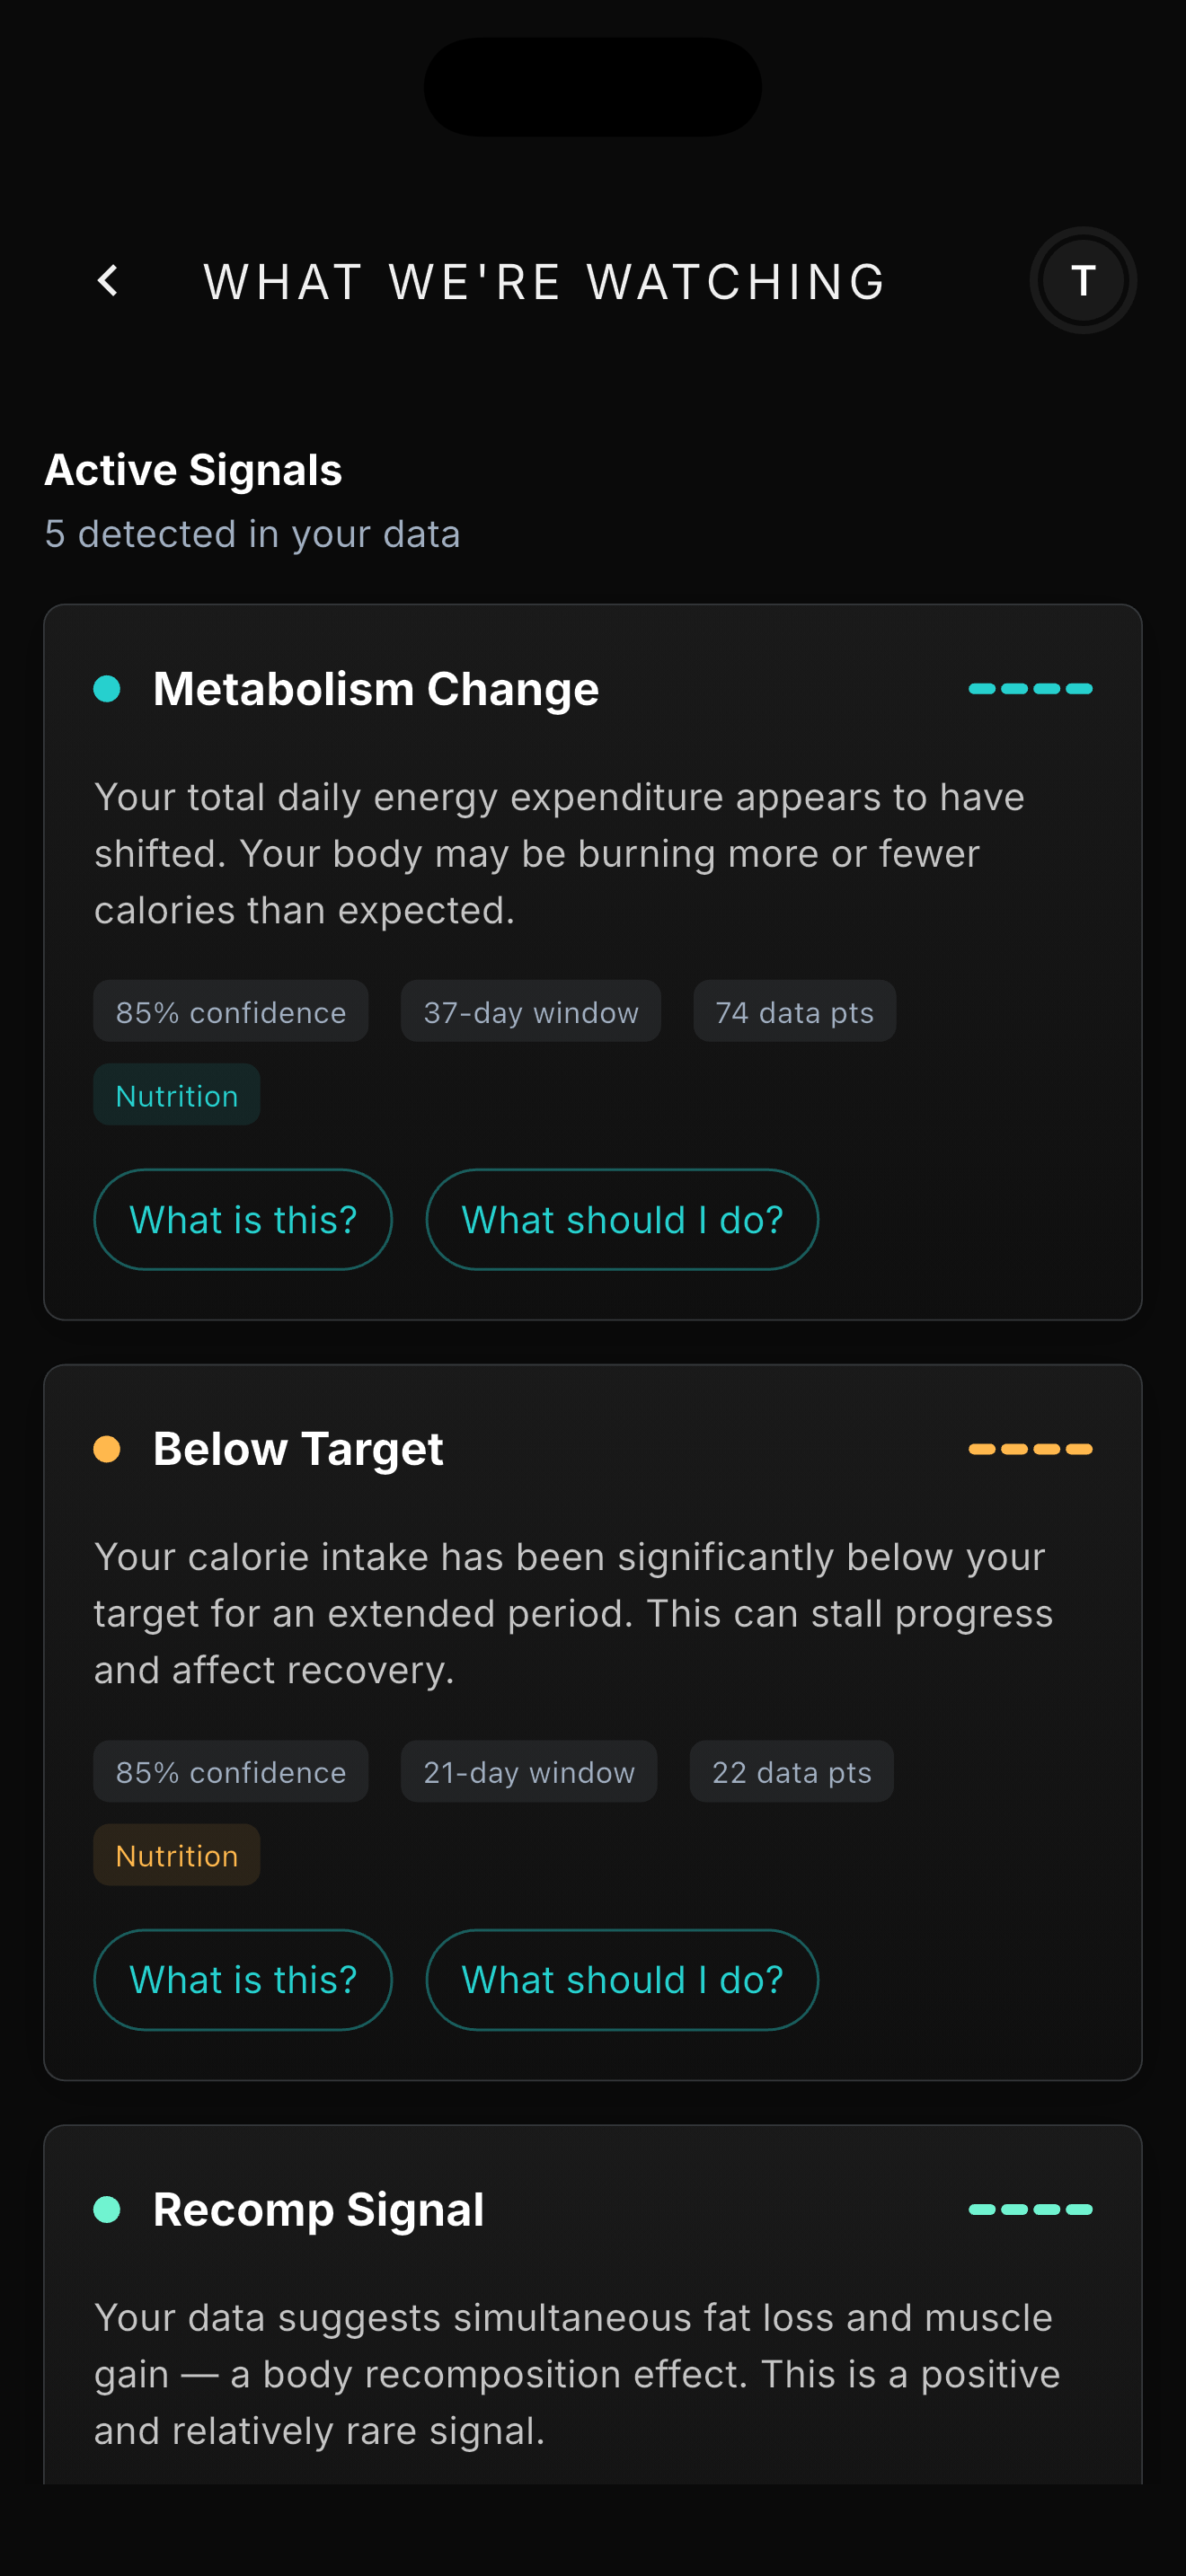Tap the Below Target card heading
This screenshot has width=1186, height=2576.
point(298,1449)
